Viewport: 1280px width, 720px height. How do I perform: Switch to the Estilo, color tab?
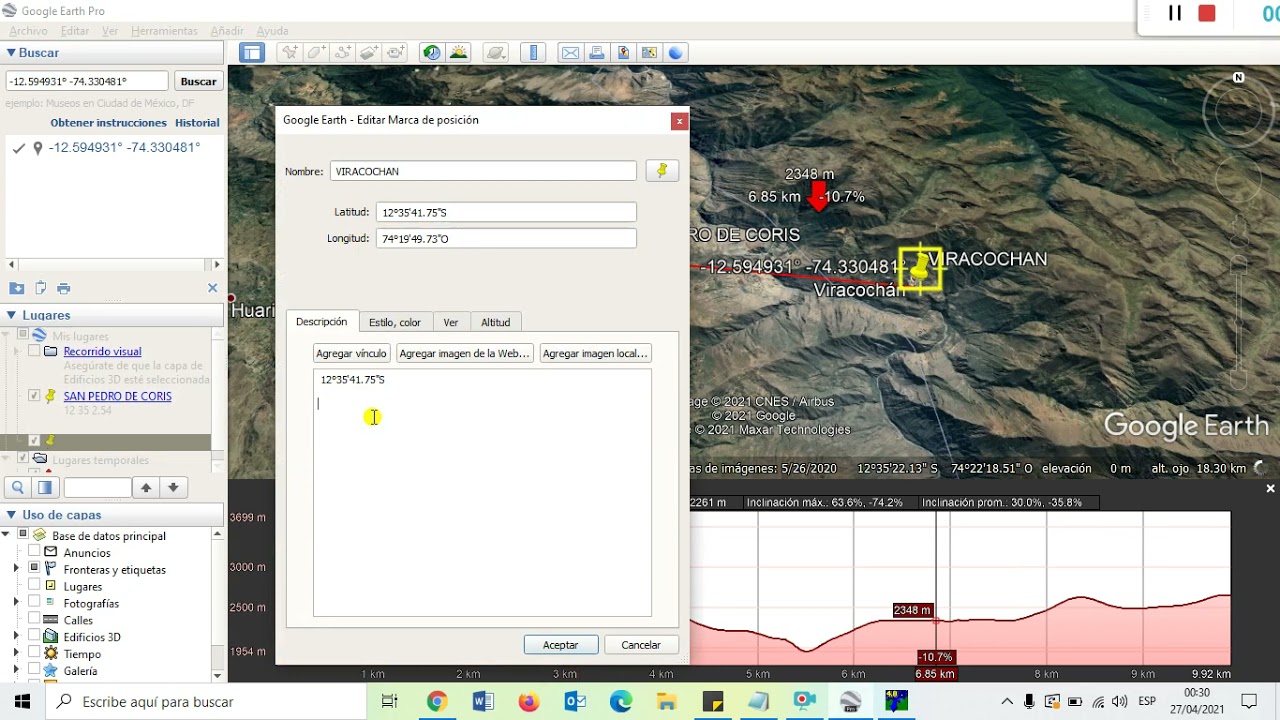[x=394, y=322]
